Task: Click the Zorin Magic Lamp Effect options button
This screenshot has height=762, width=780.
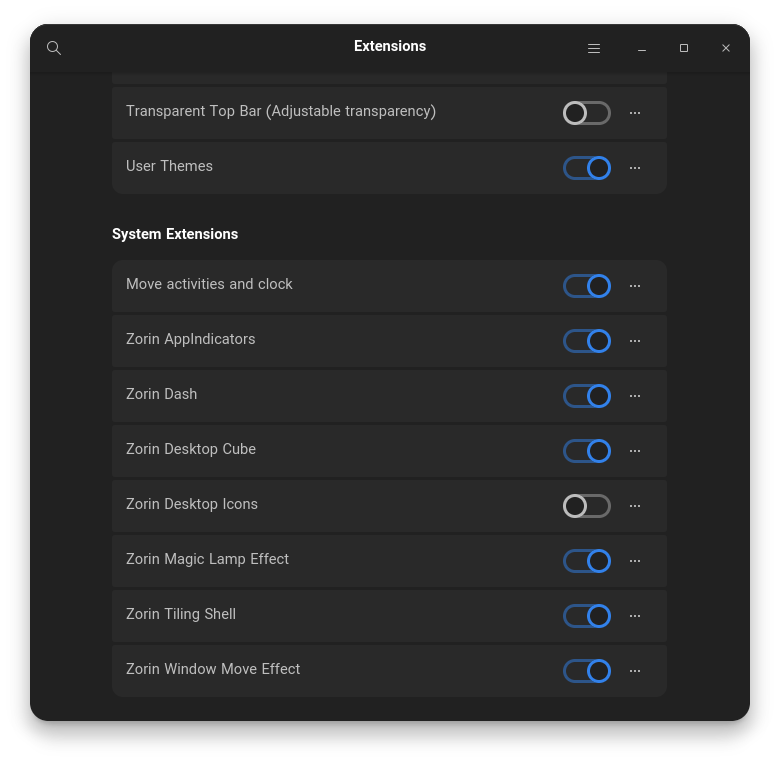Action: [x=635, y=561]
